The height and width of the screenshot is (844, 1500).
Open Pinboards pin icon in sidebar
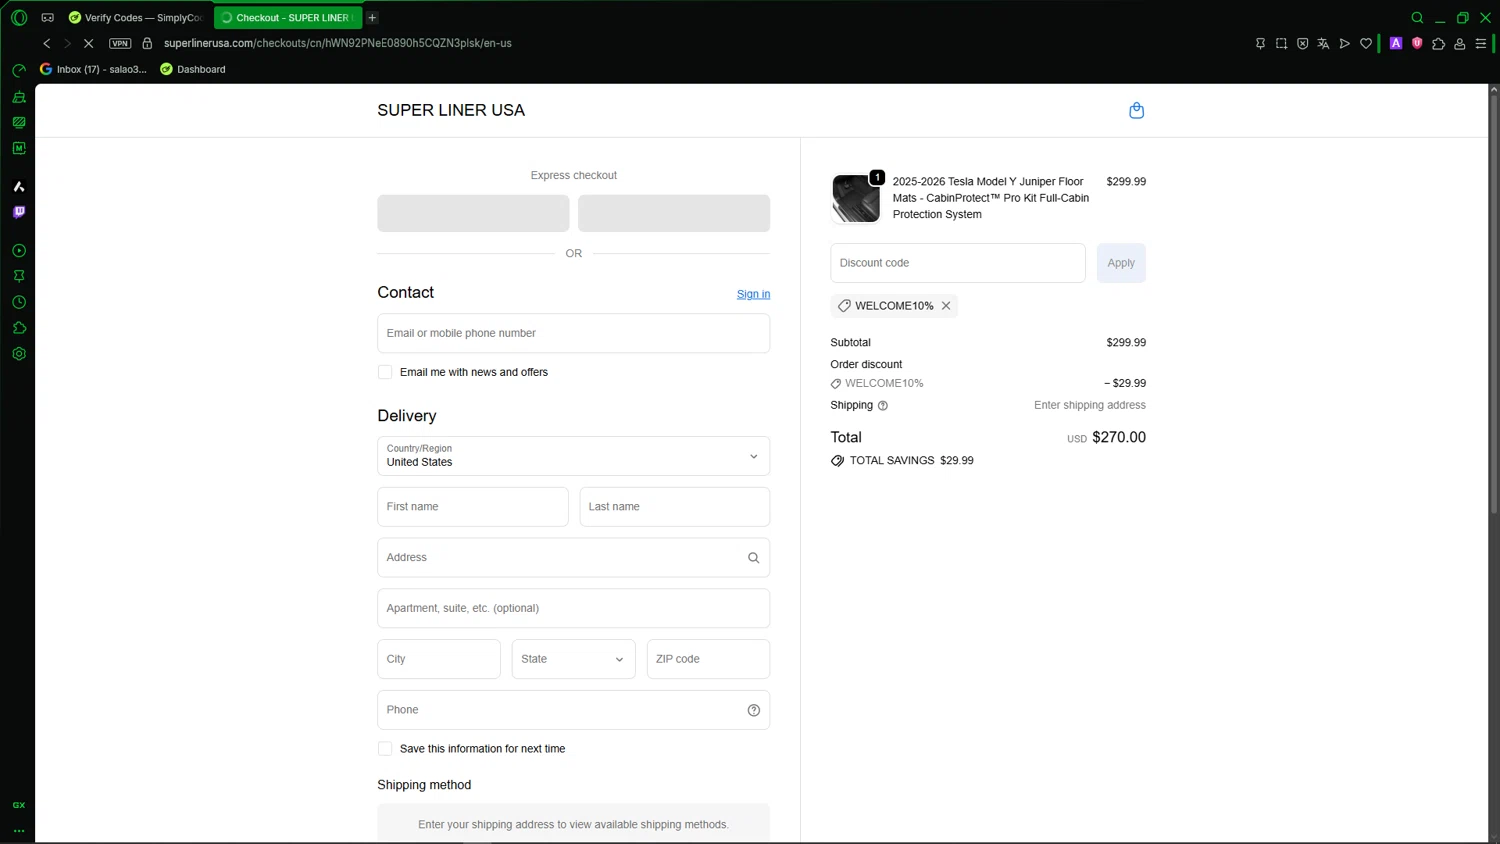tap(19, 276)
